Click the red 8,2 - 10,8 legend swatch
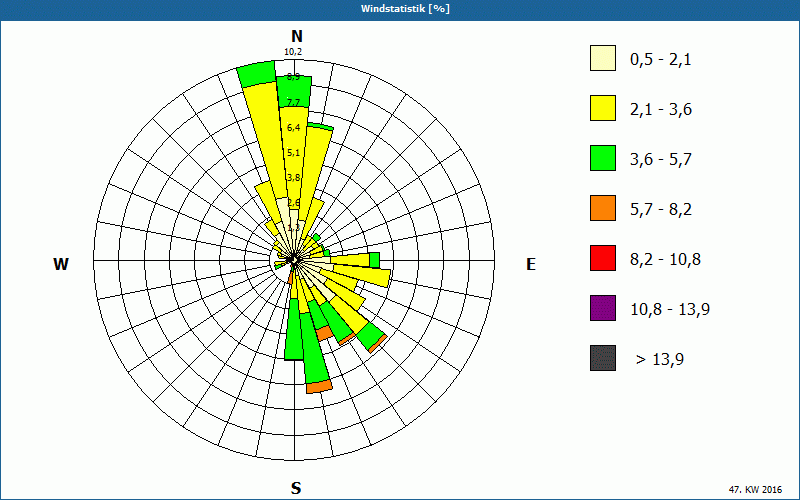Viewport: 800px width, 500px height. click(x=603, y=258)
